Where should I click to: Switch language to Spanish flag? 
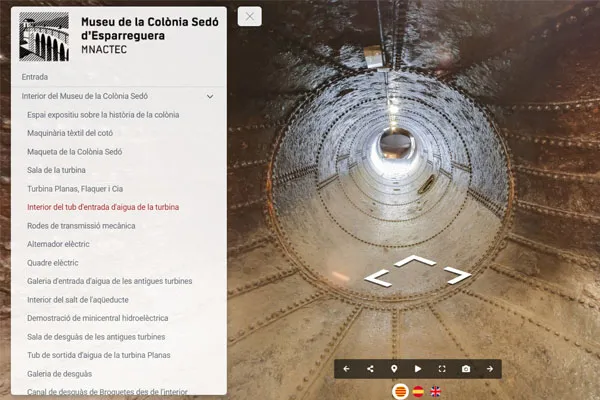click(x=418, y=391)
